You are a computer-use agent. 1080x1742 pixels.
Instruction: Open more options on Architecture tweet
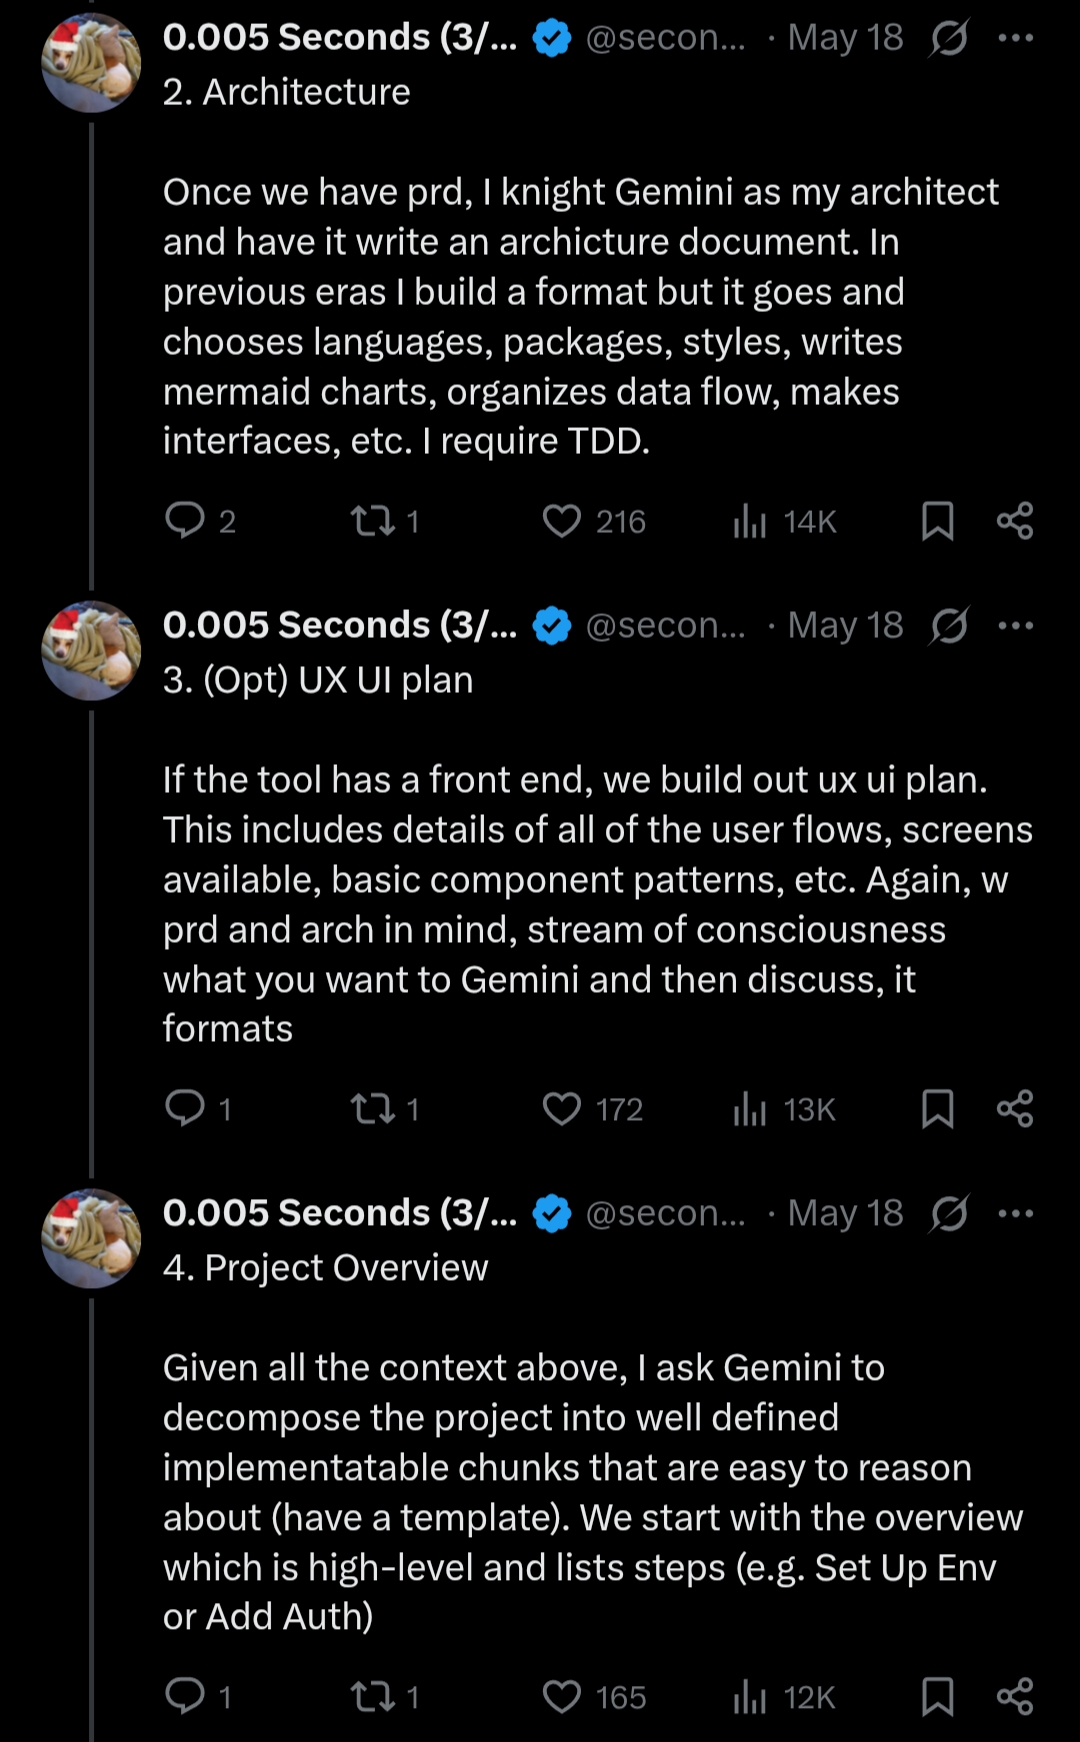[1015, 38]
